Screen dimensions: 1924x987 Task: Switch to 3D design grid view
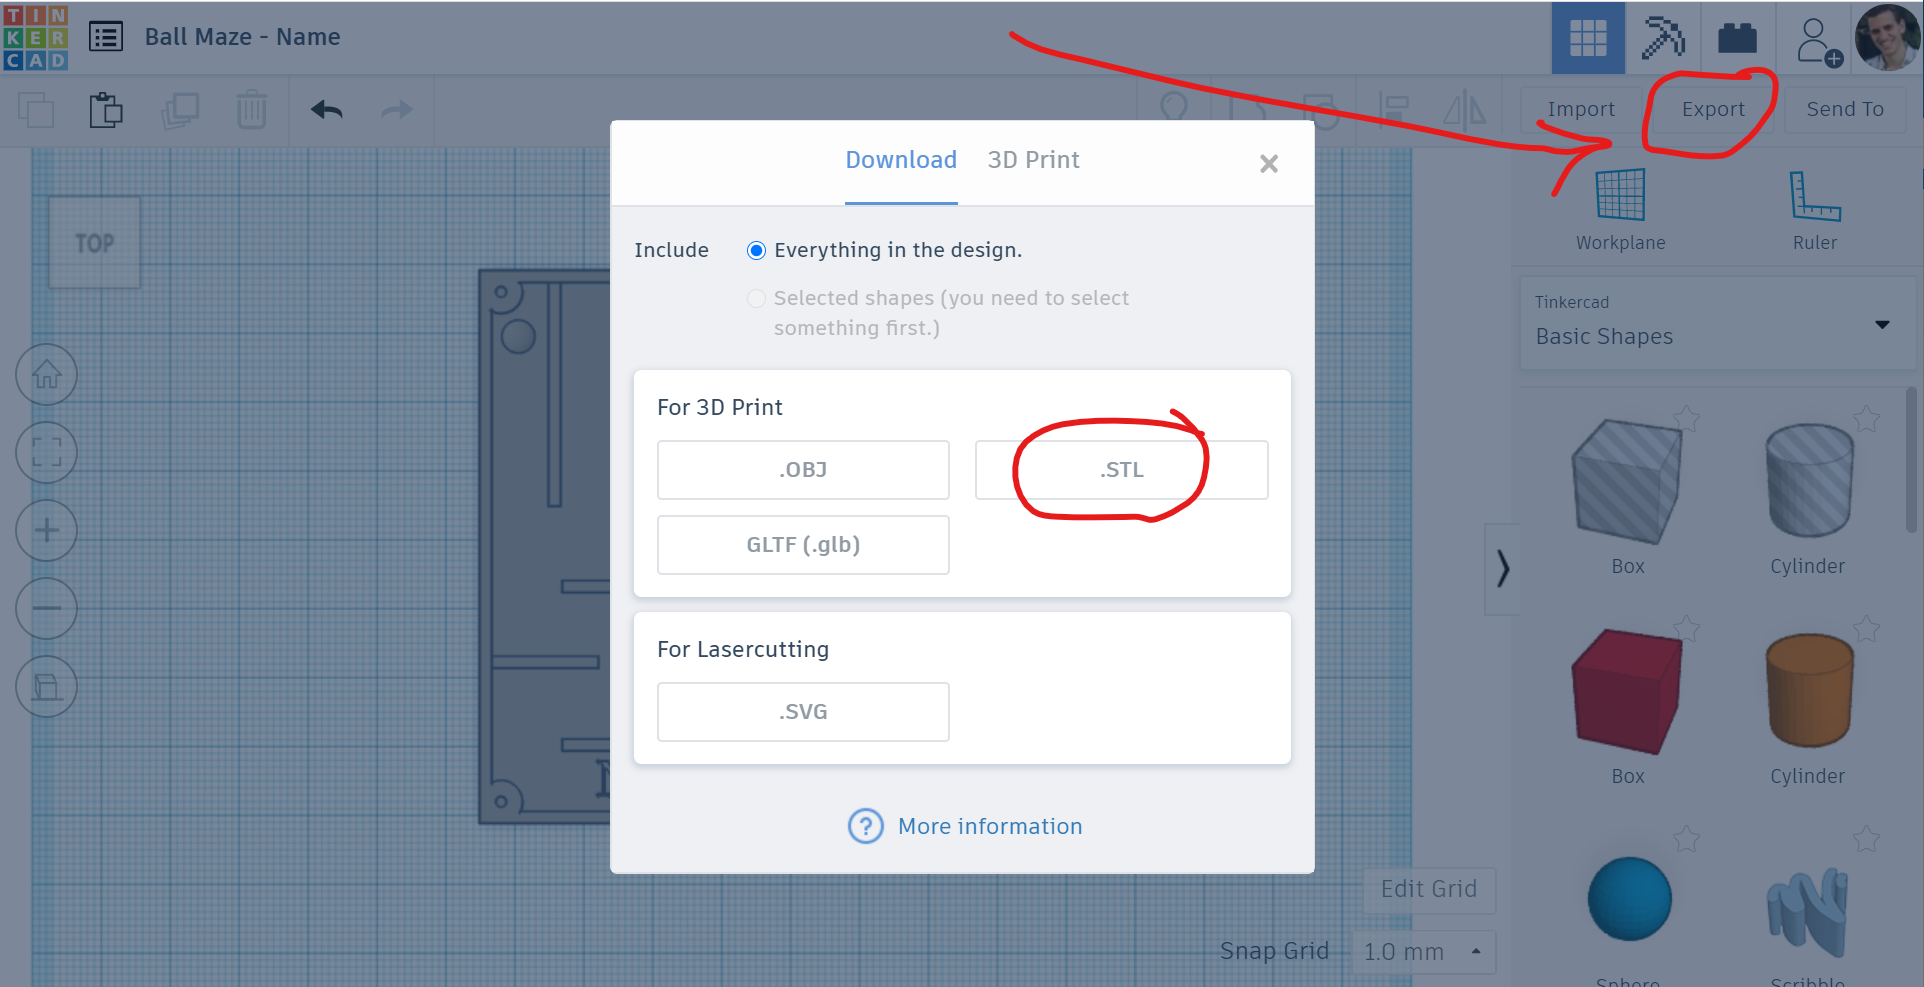coord(1588,38)
